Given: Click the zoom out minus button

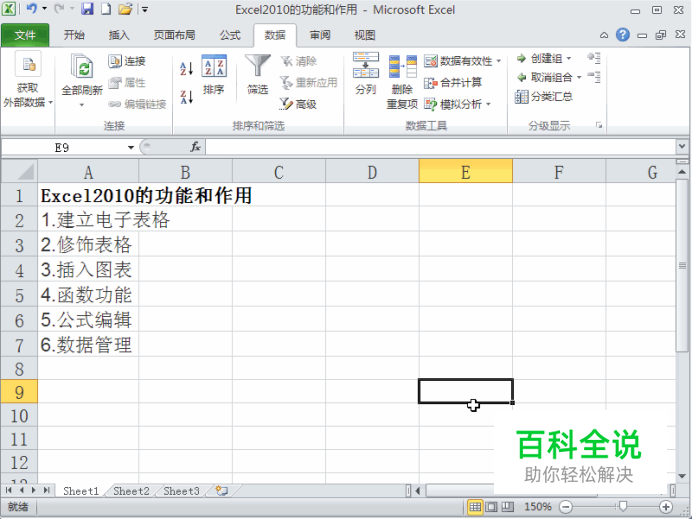Looking at the screenshot, I should point(566,507).
